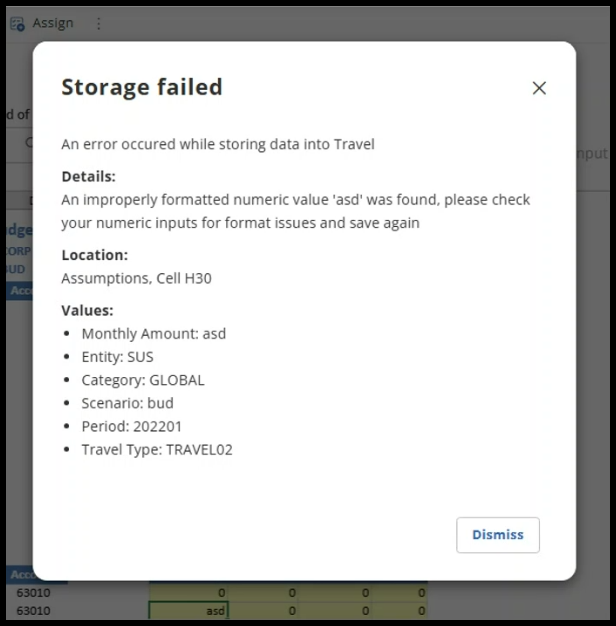Image resolution: width=616 pixels, height=626 pixels.
Task: Click the 'Values:' heading
Action: point(87,310)
